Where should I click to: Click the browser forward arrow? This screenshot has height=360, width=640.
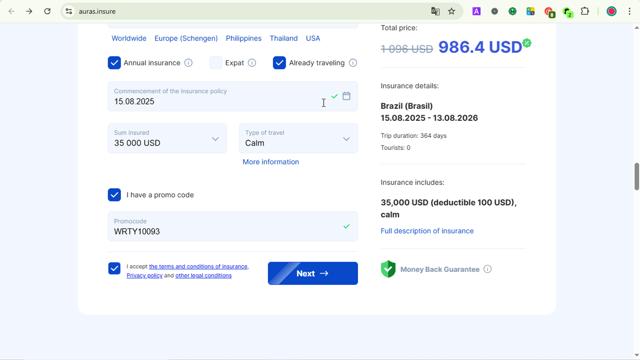click(x=29, y=11)
